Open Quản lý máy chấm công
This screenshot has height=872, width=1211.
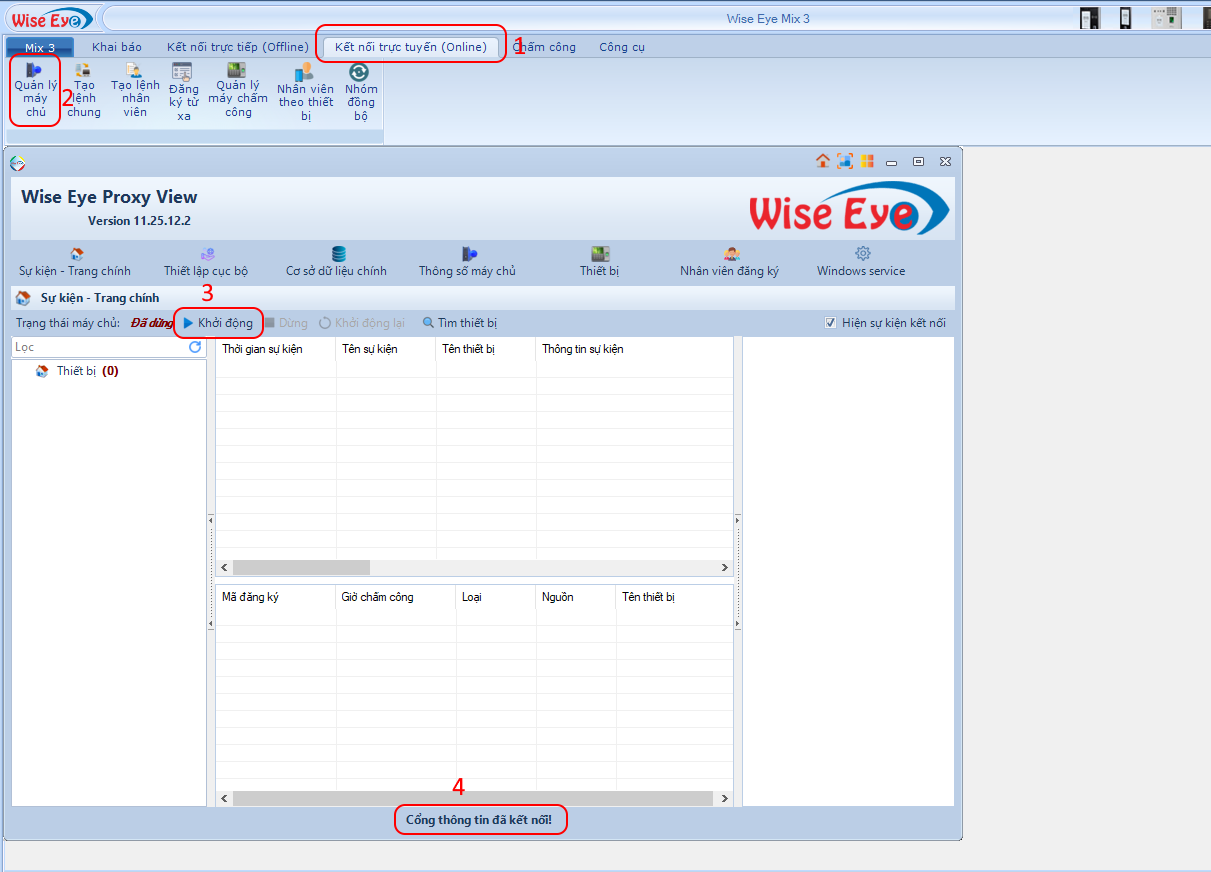237,88
